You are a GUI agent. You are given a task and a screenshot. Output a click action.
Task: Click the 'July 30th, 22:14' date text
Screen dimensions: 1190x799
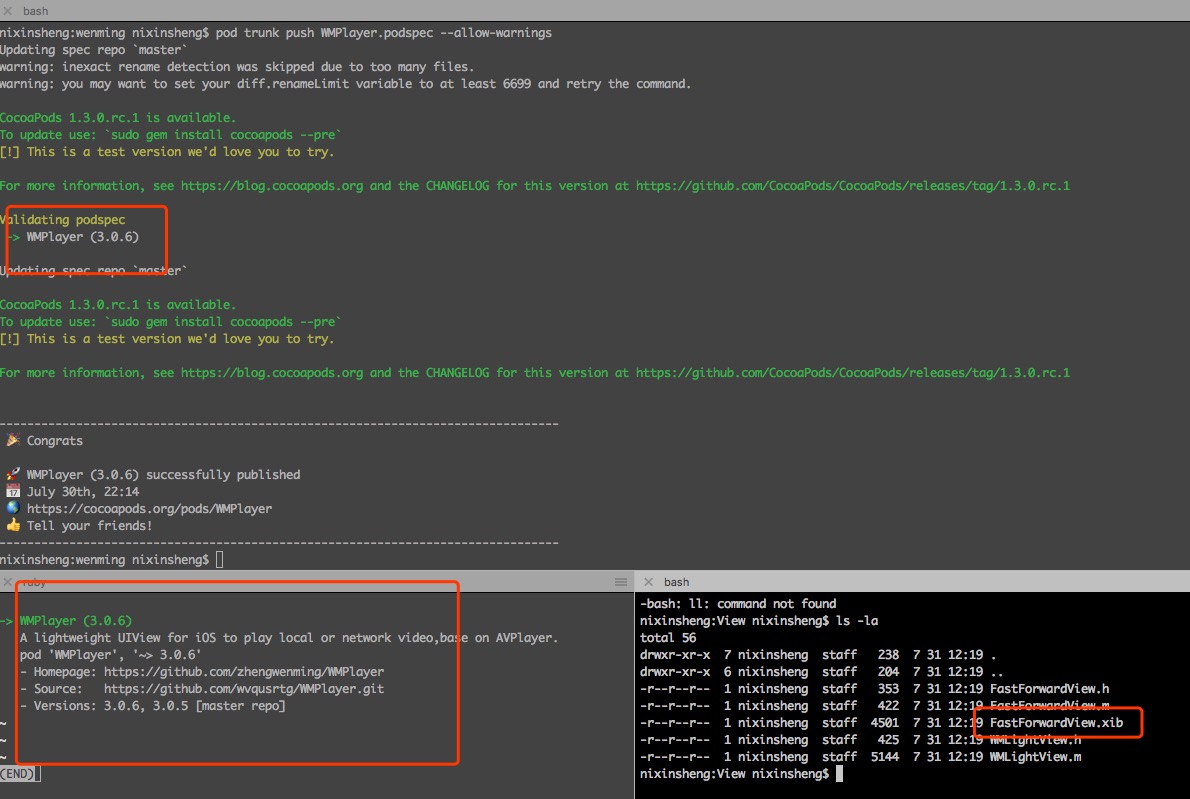(x=83, y=492)
